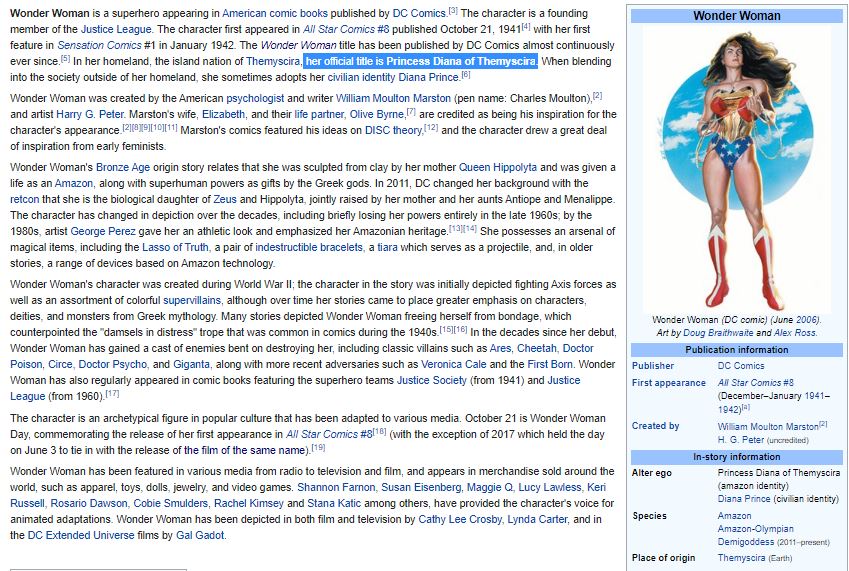This screenshot has height=571, width=849.
Task: Open the Sensation Comics link
Action: [x=99, y=45]
